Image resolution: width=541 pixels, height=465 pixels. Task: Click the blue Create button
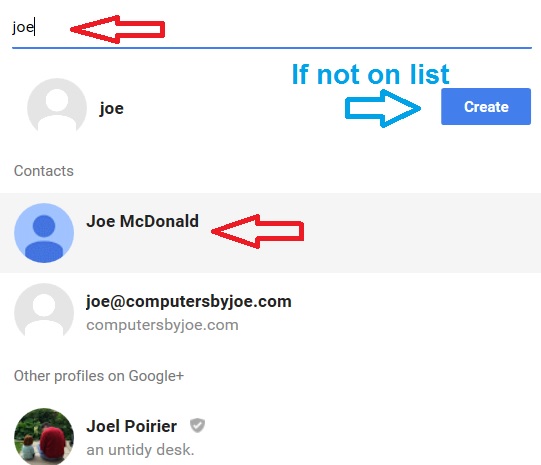tap(486, 107)
